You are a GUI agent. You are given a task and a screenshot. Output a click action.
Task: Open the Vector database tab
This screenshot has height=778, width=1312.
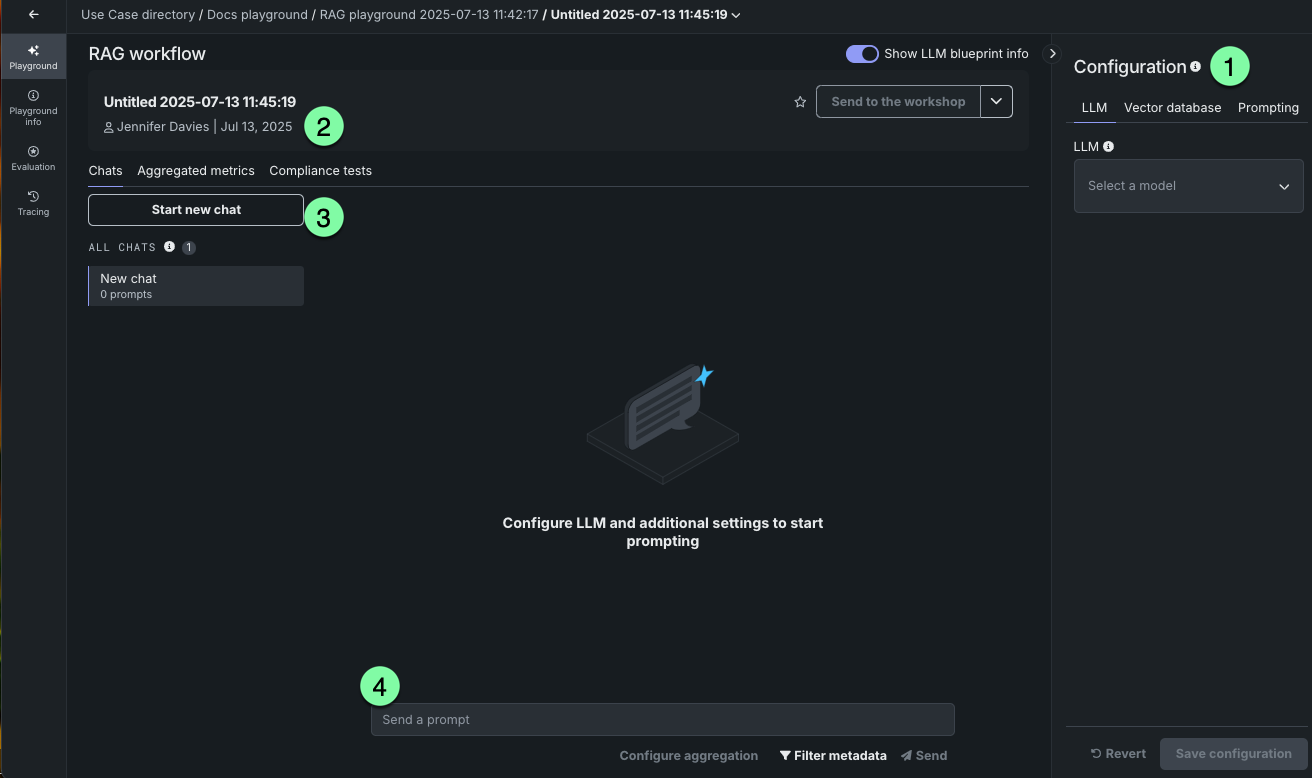point(1172,108)
